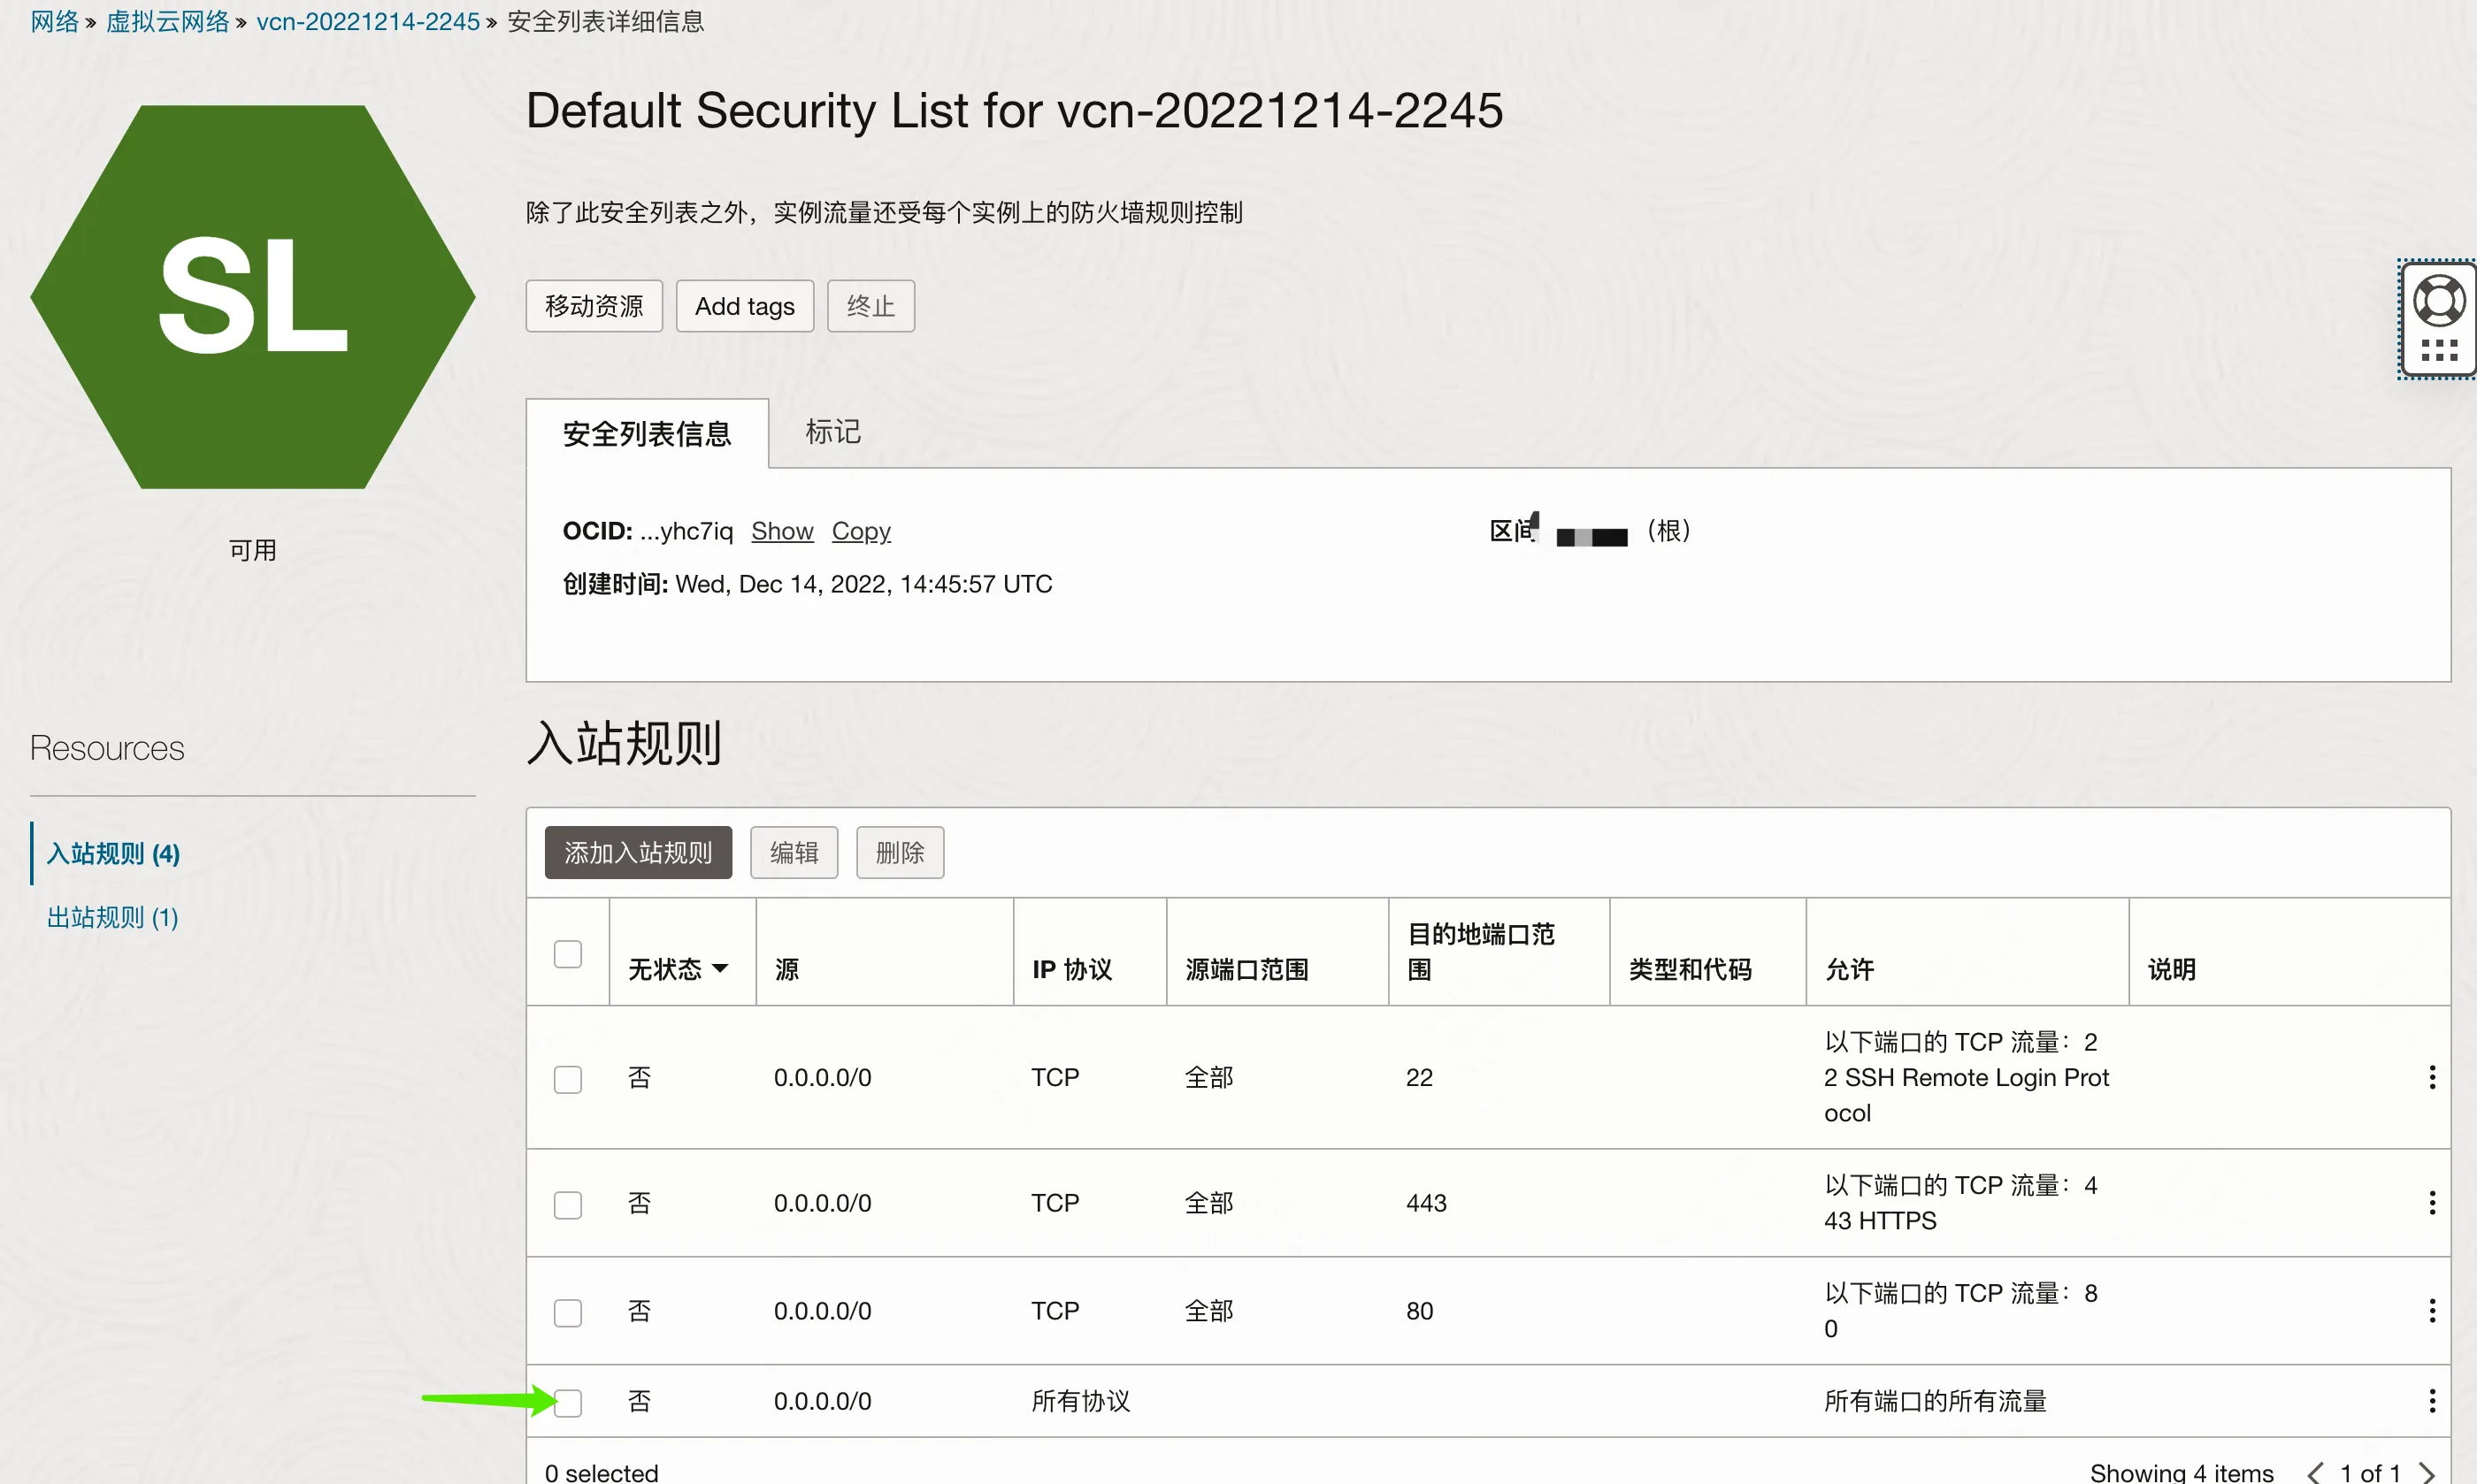Go to previous page of rules
2477x1484 pixels.
pyautogui.click(x=2314, y=1472)
